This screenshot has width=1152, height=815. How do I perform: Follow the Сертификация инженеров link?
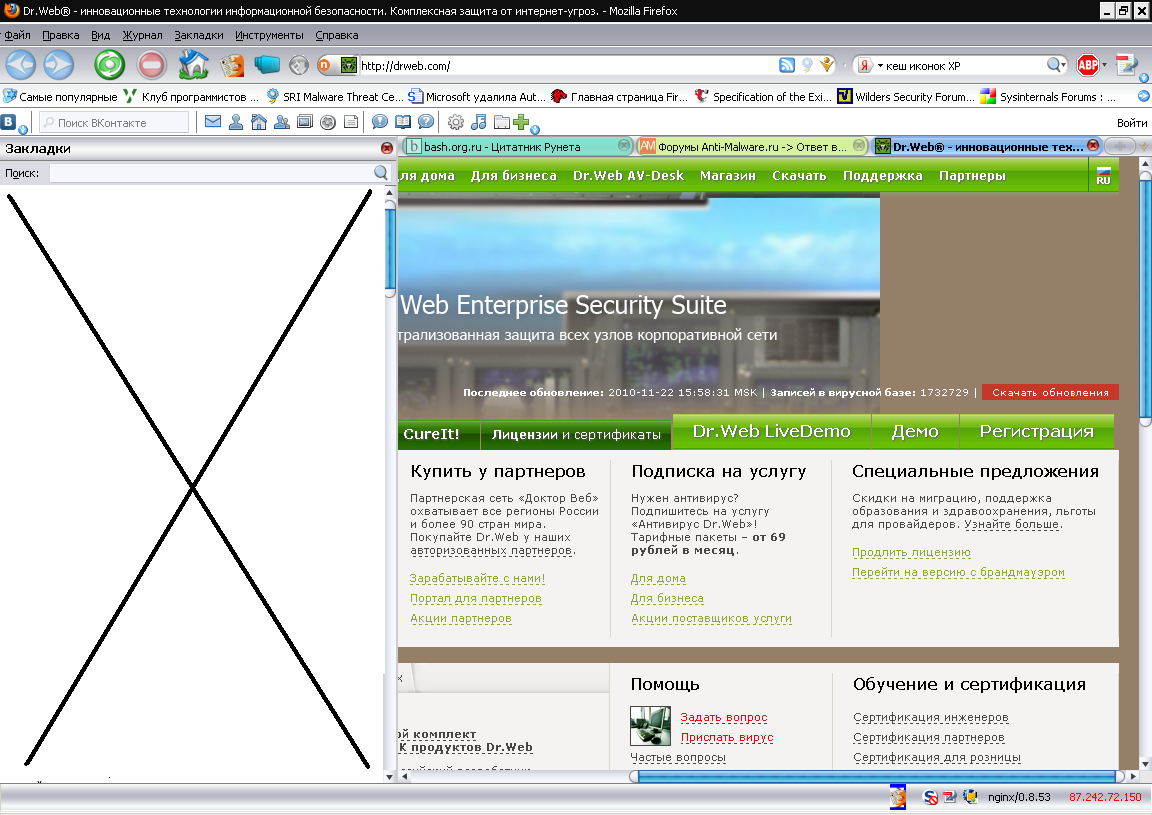931,717
